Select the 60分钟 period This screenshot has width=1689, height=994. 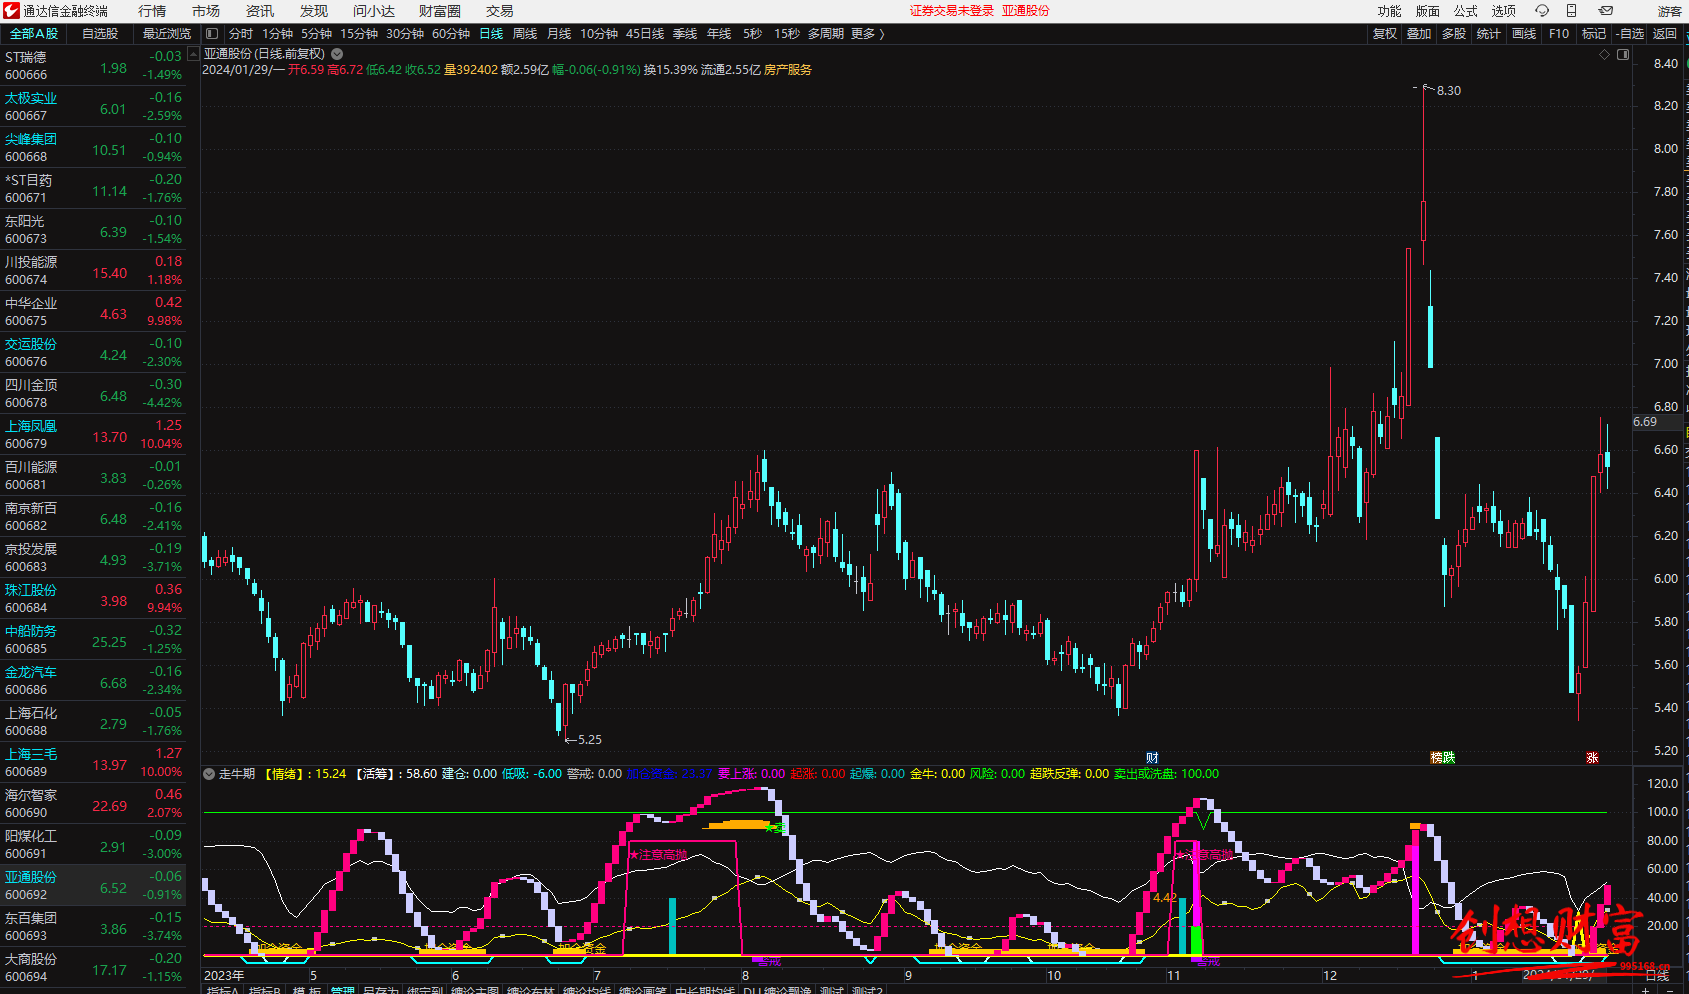pyautogui.click(x=451, y=34)
